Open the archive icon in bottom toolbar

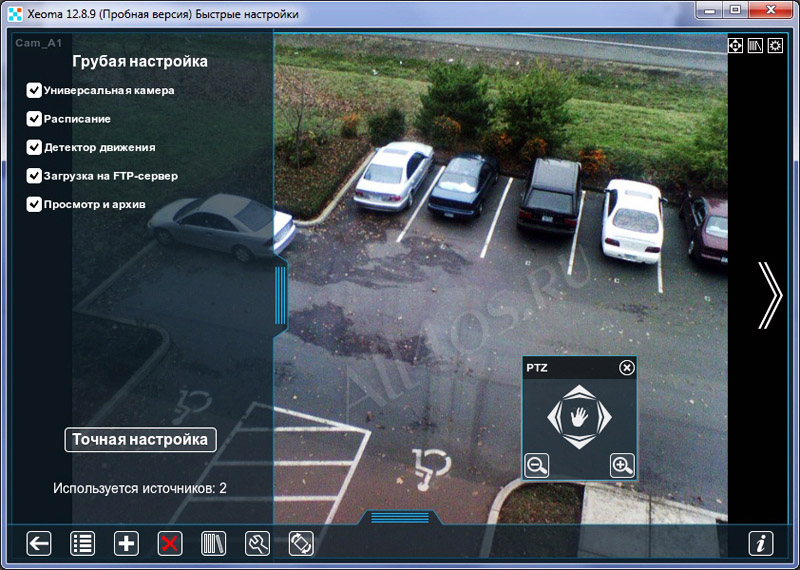[x=213, y=543]
